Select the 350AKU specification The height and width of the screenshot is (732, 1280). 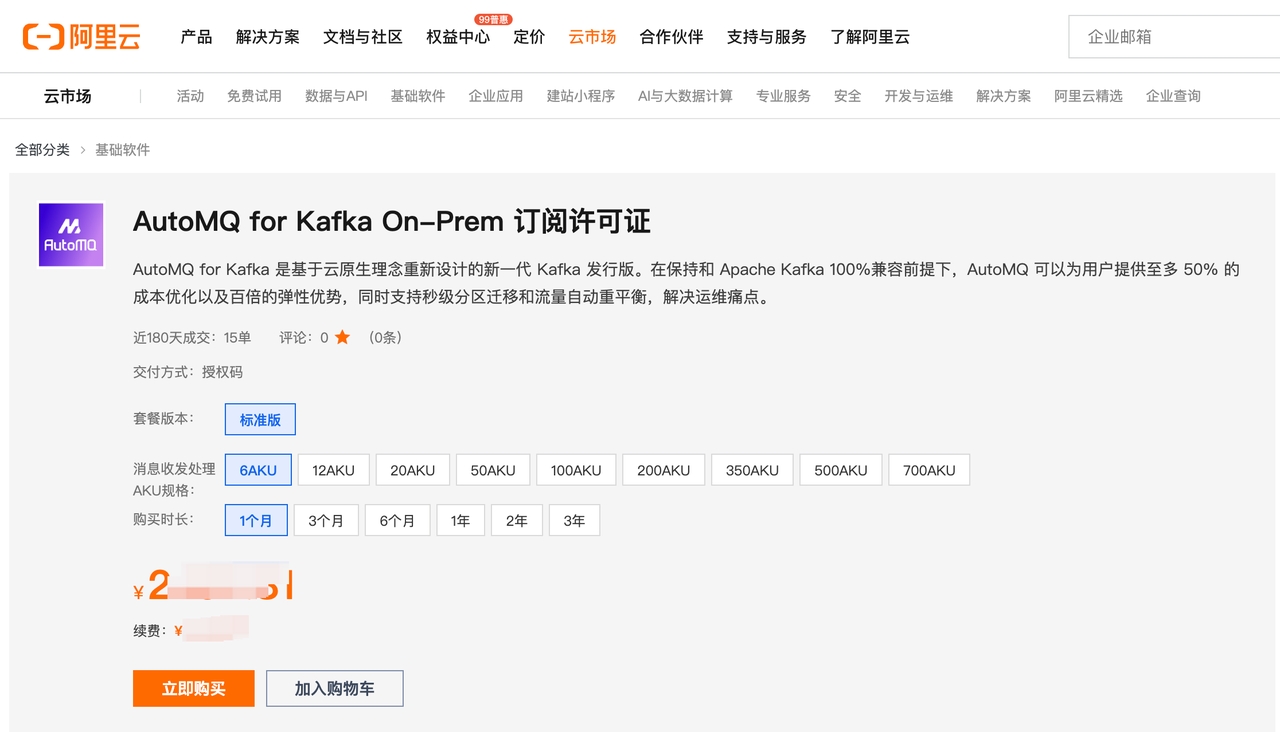pyautogui.click(x=752, y=470)
